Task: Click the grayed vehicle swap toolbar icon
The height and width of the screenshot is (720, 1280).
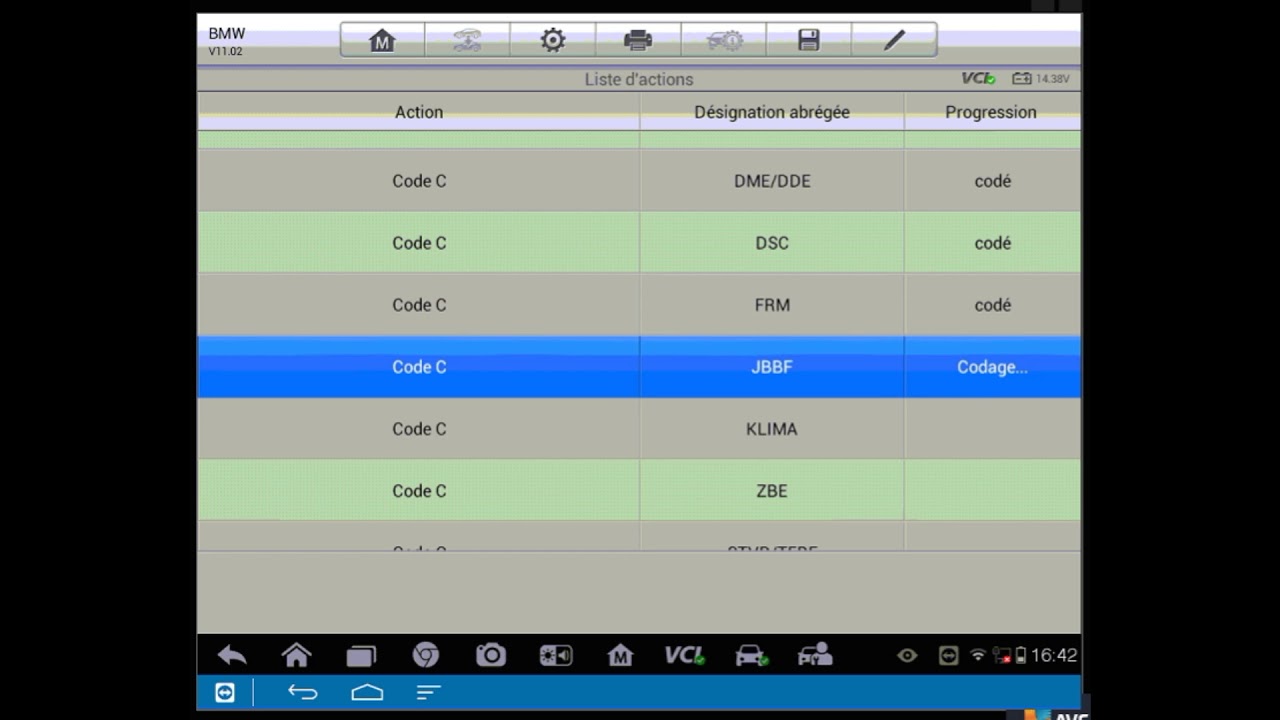Action: click(x=467, y=40)
